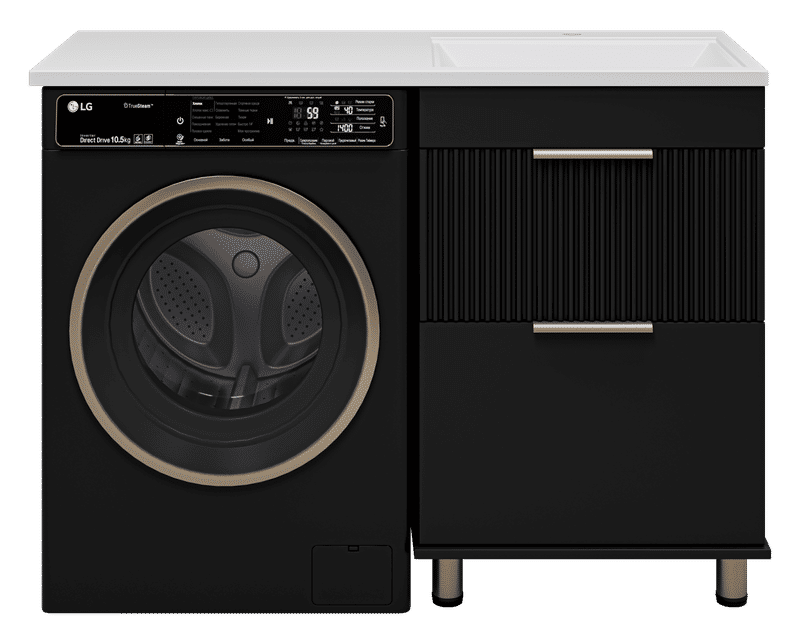800x644 pixels.
Task: Click the left cabinet leg
Action: (447, 582)
